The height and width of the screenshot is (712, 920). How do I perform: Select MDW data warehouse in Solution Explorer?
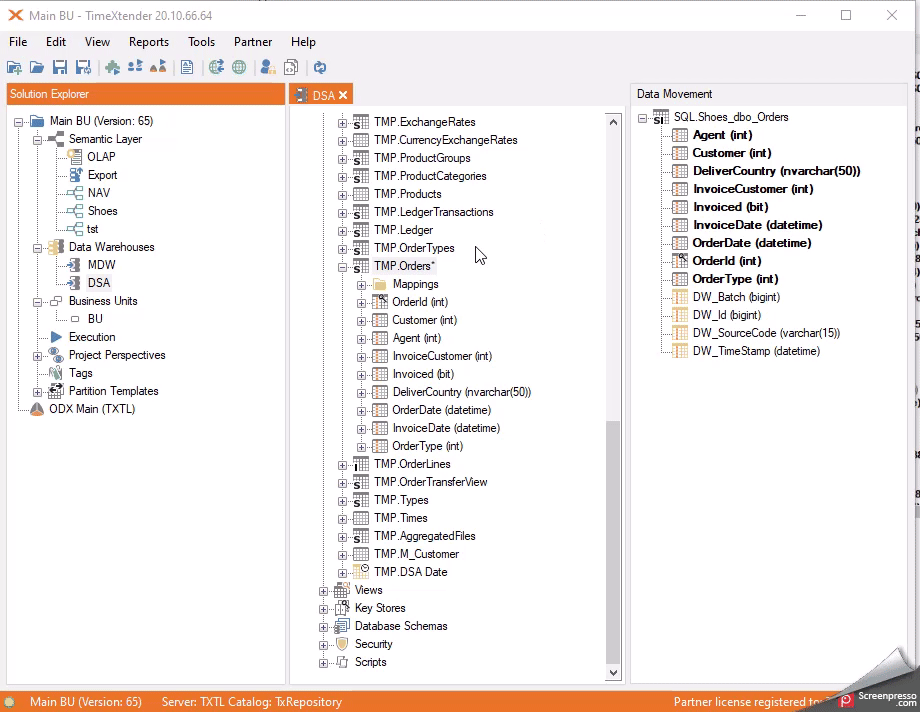click(102, 265)
